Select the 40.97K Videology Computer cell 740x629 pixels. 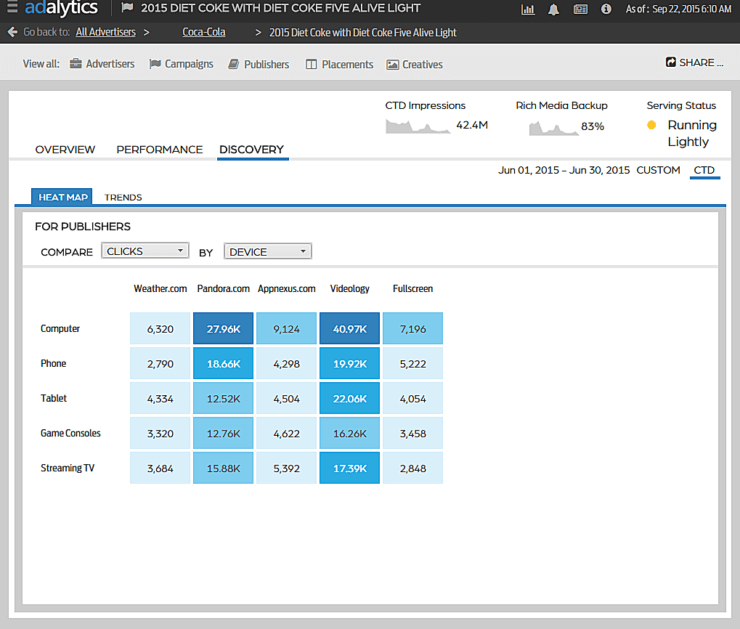click(x=350, y=328)
